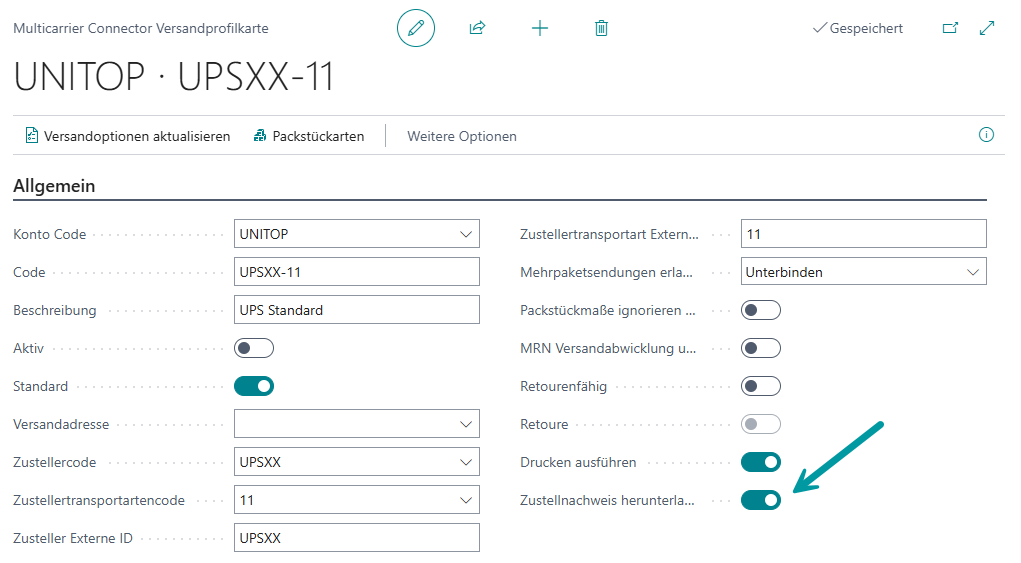1021x563 pixels.
Task: Click the Beschreibung field with UPS Standard
Action: tap(356, 310)
